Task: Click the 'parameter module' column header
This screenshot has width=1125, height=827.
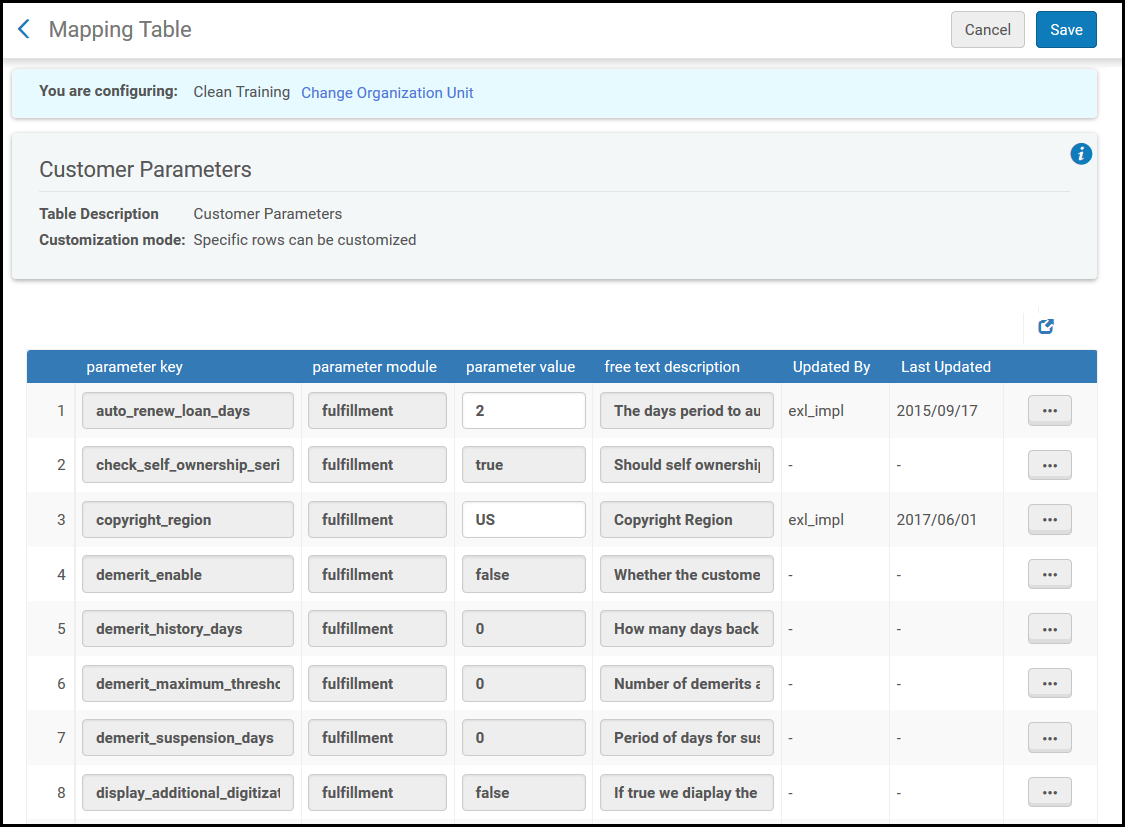Action: [x=375, y=367]
